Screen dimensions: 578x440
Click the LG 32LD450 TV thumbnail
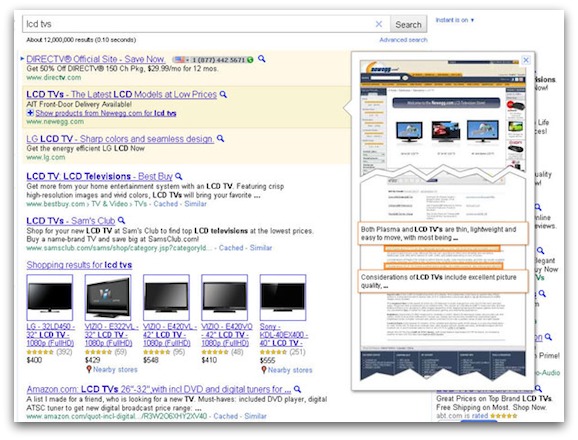50,297
